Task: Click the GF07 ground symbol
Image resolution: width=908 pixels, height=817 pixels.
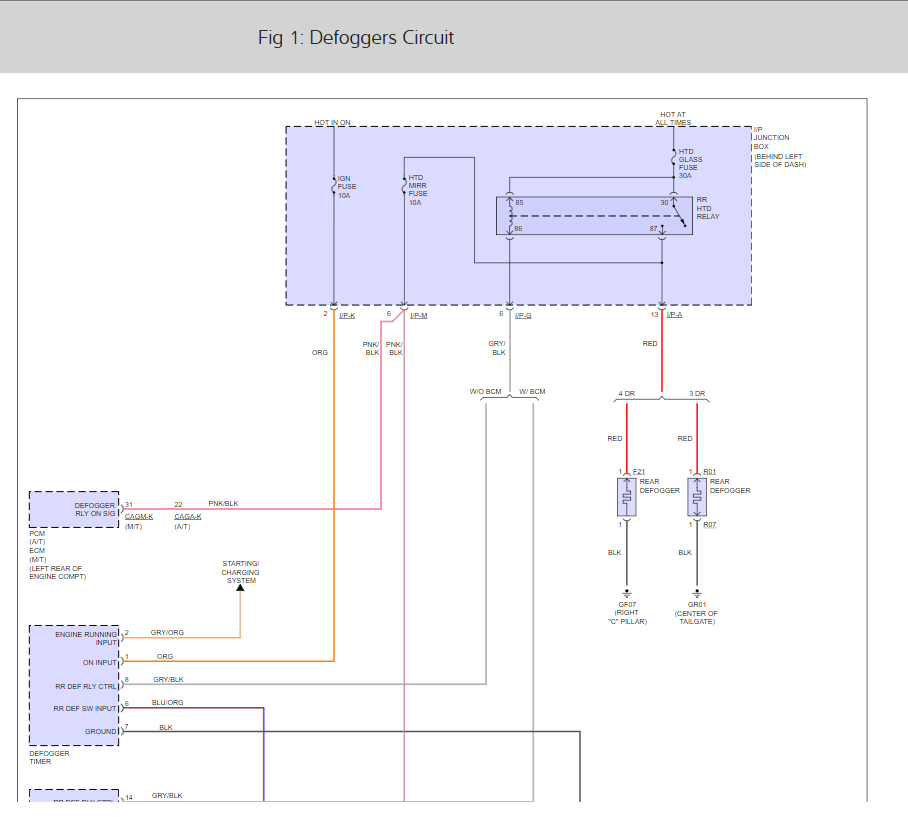Action: tap(627, 593)
